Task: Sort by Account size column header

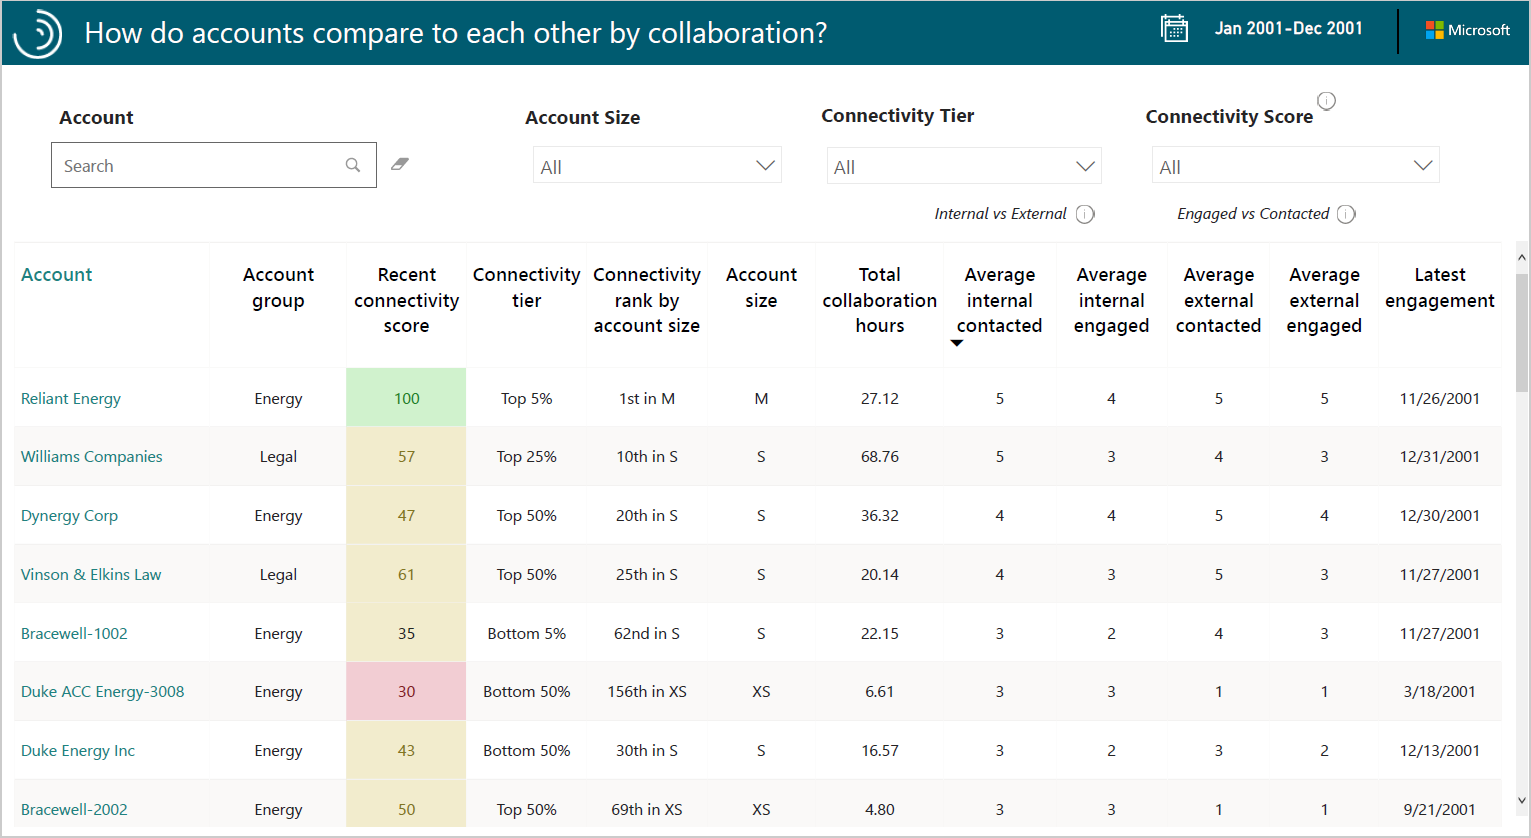Action: (761, 288)
